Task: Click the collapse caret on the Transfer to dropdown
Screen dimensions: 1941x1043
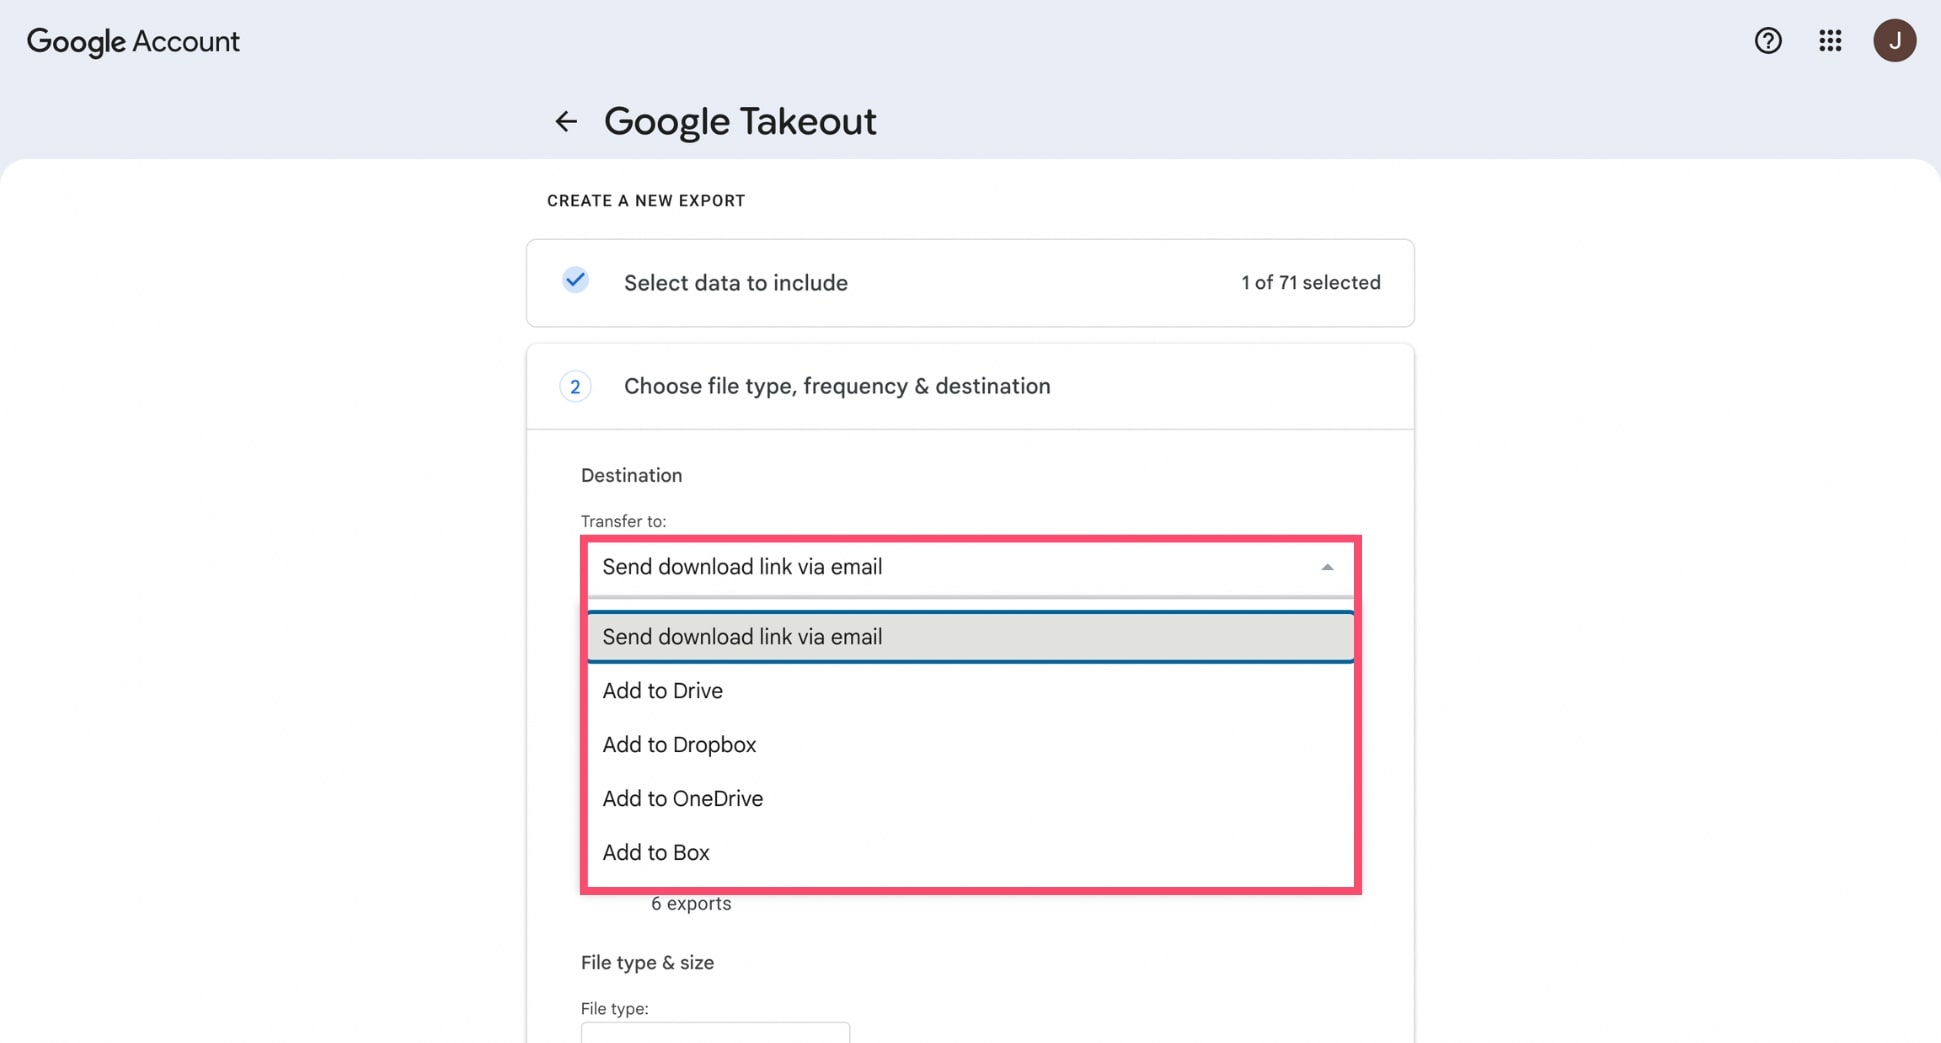Action: [1327, 566]
